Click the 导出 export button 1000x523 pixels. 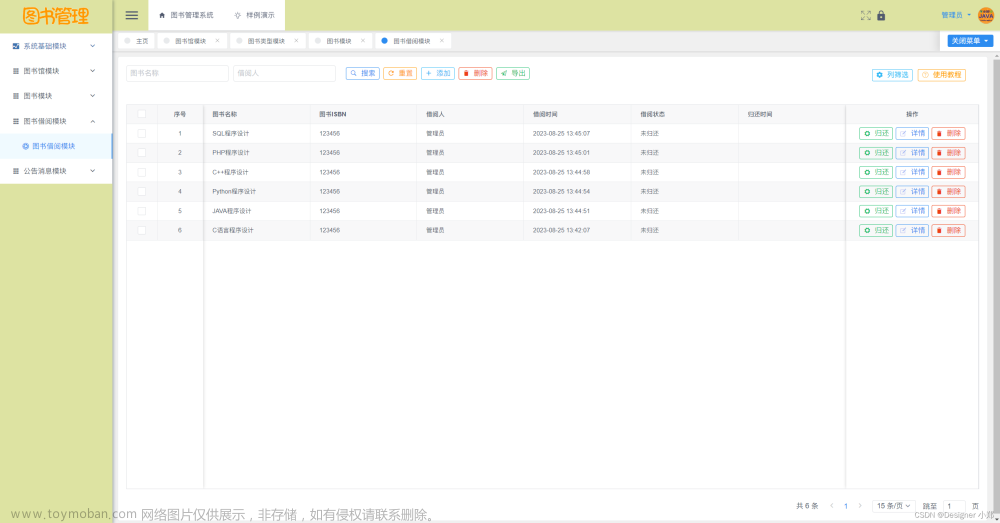pyautogui.click(x=513, y=73)
